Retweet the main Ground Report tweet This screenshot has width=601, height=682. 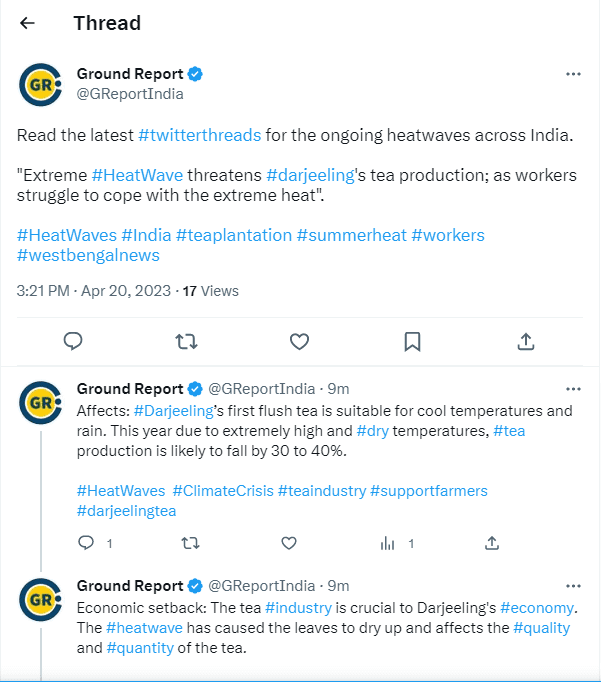click(187, 341)
